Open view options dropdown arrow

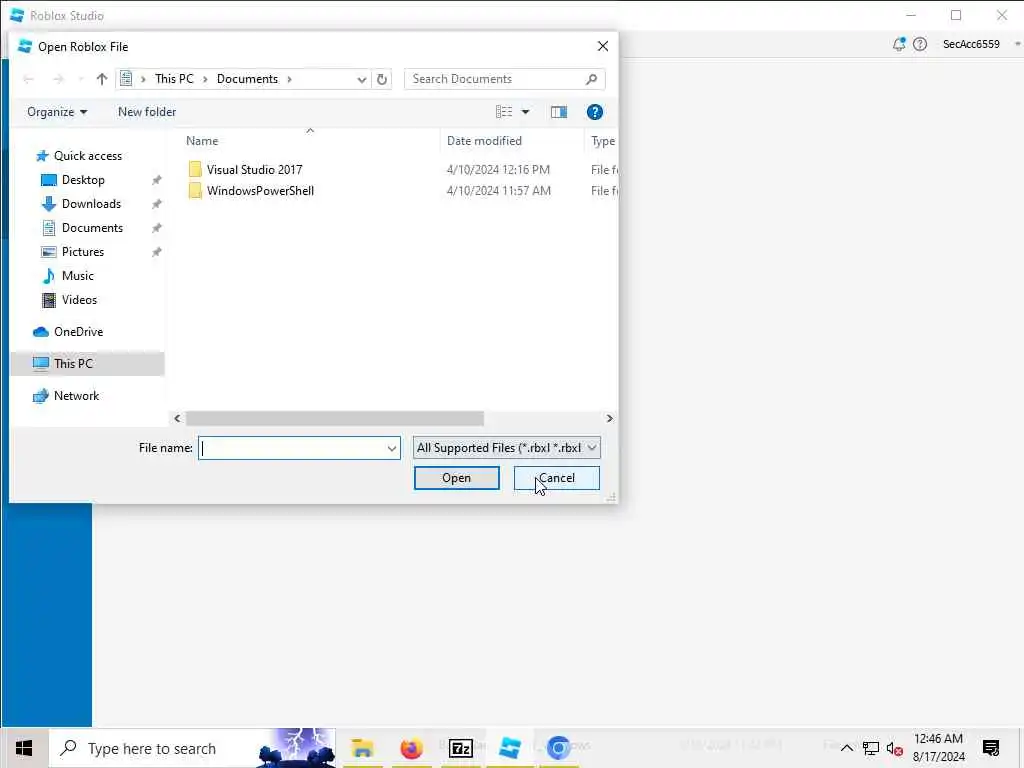pos(525,112)
